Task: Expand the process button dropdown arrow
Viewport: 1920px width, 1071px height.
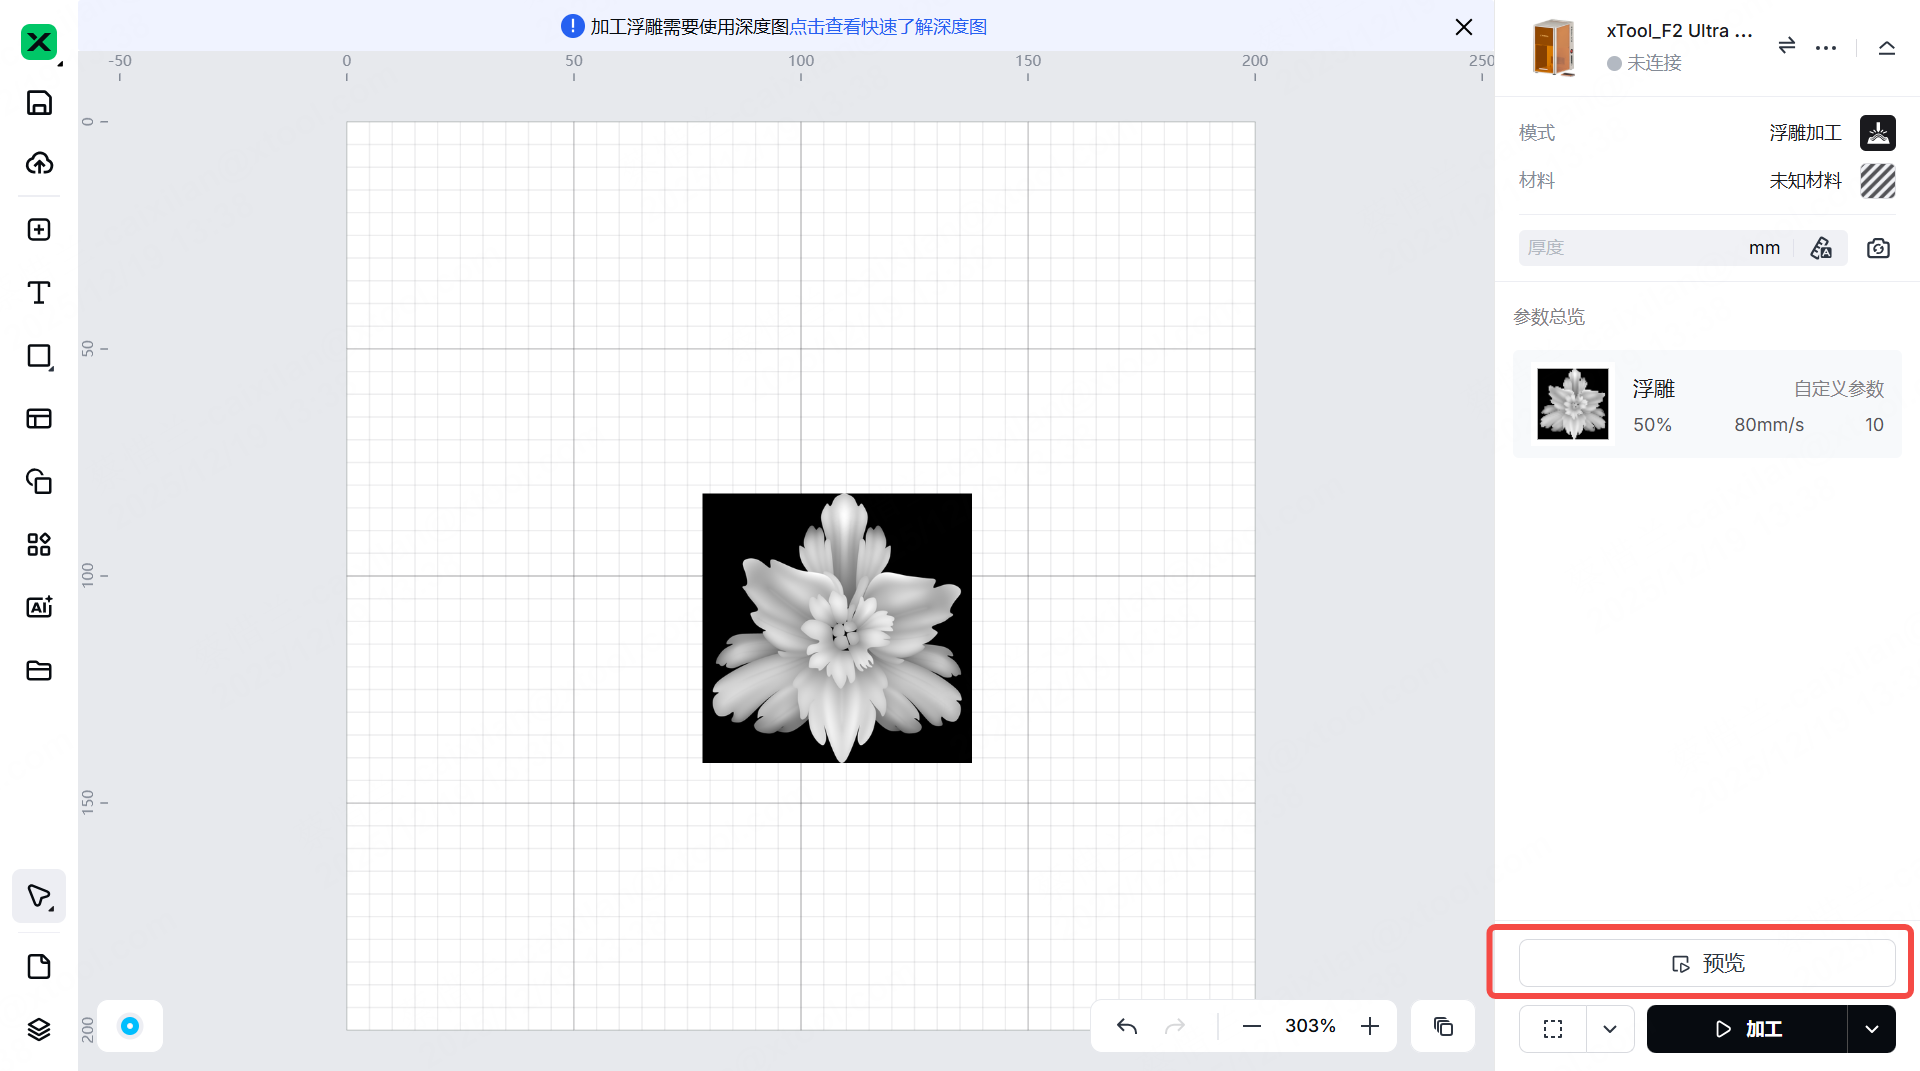Action: (x=1871, y=1029)
